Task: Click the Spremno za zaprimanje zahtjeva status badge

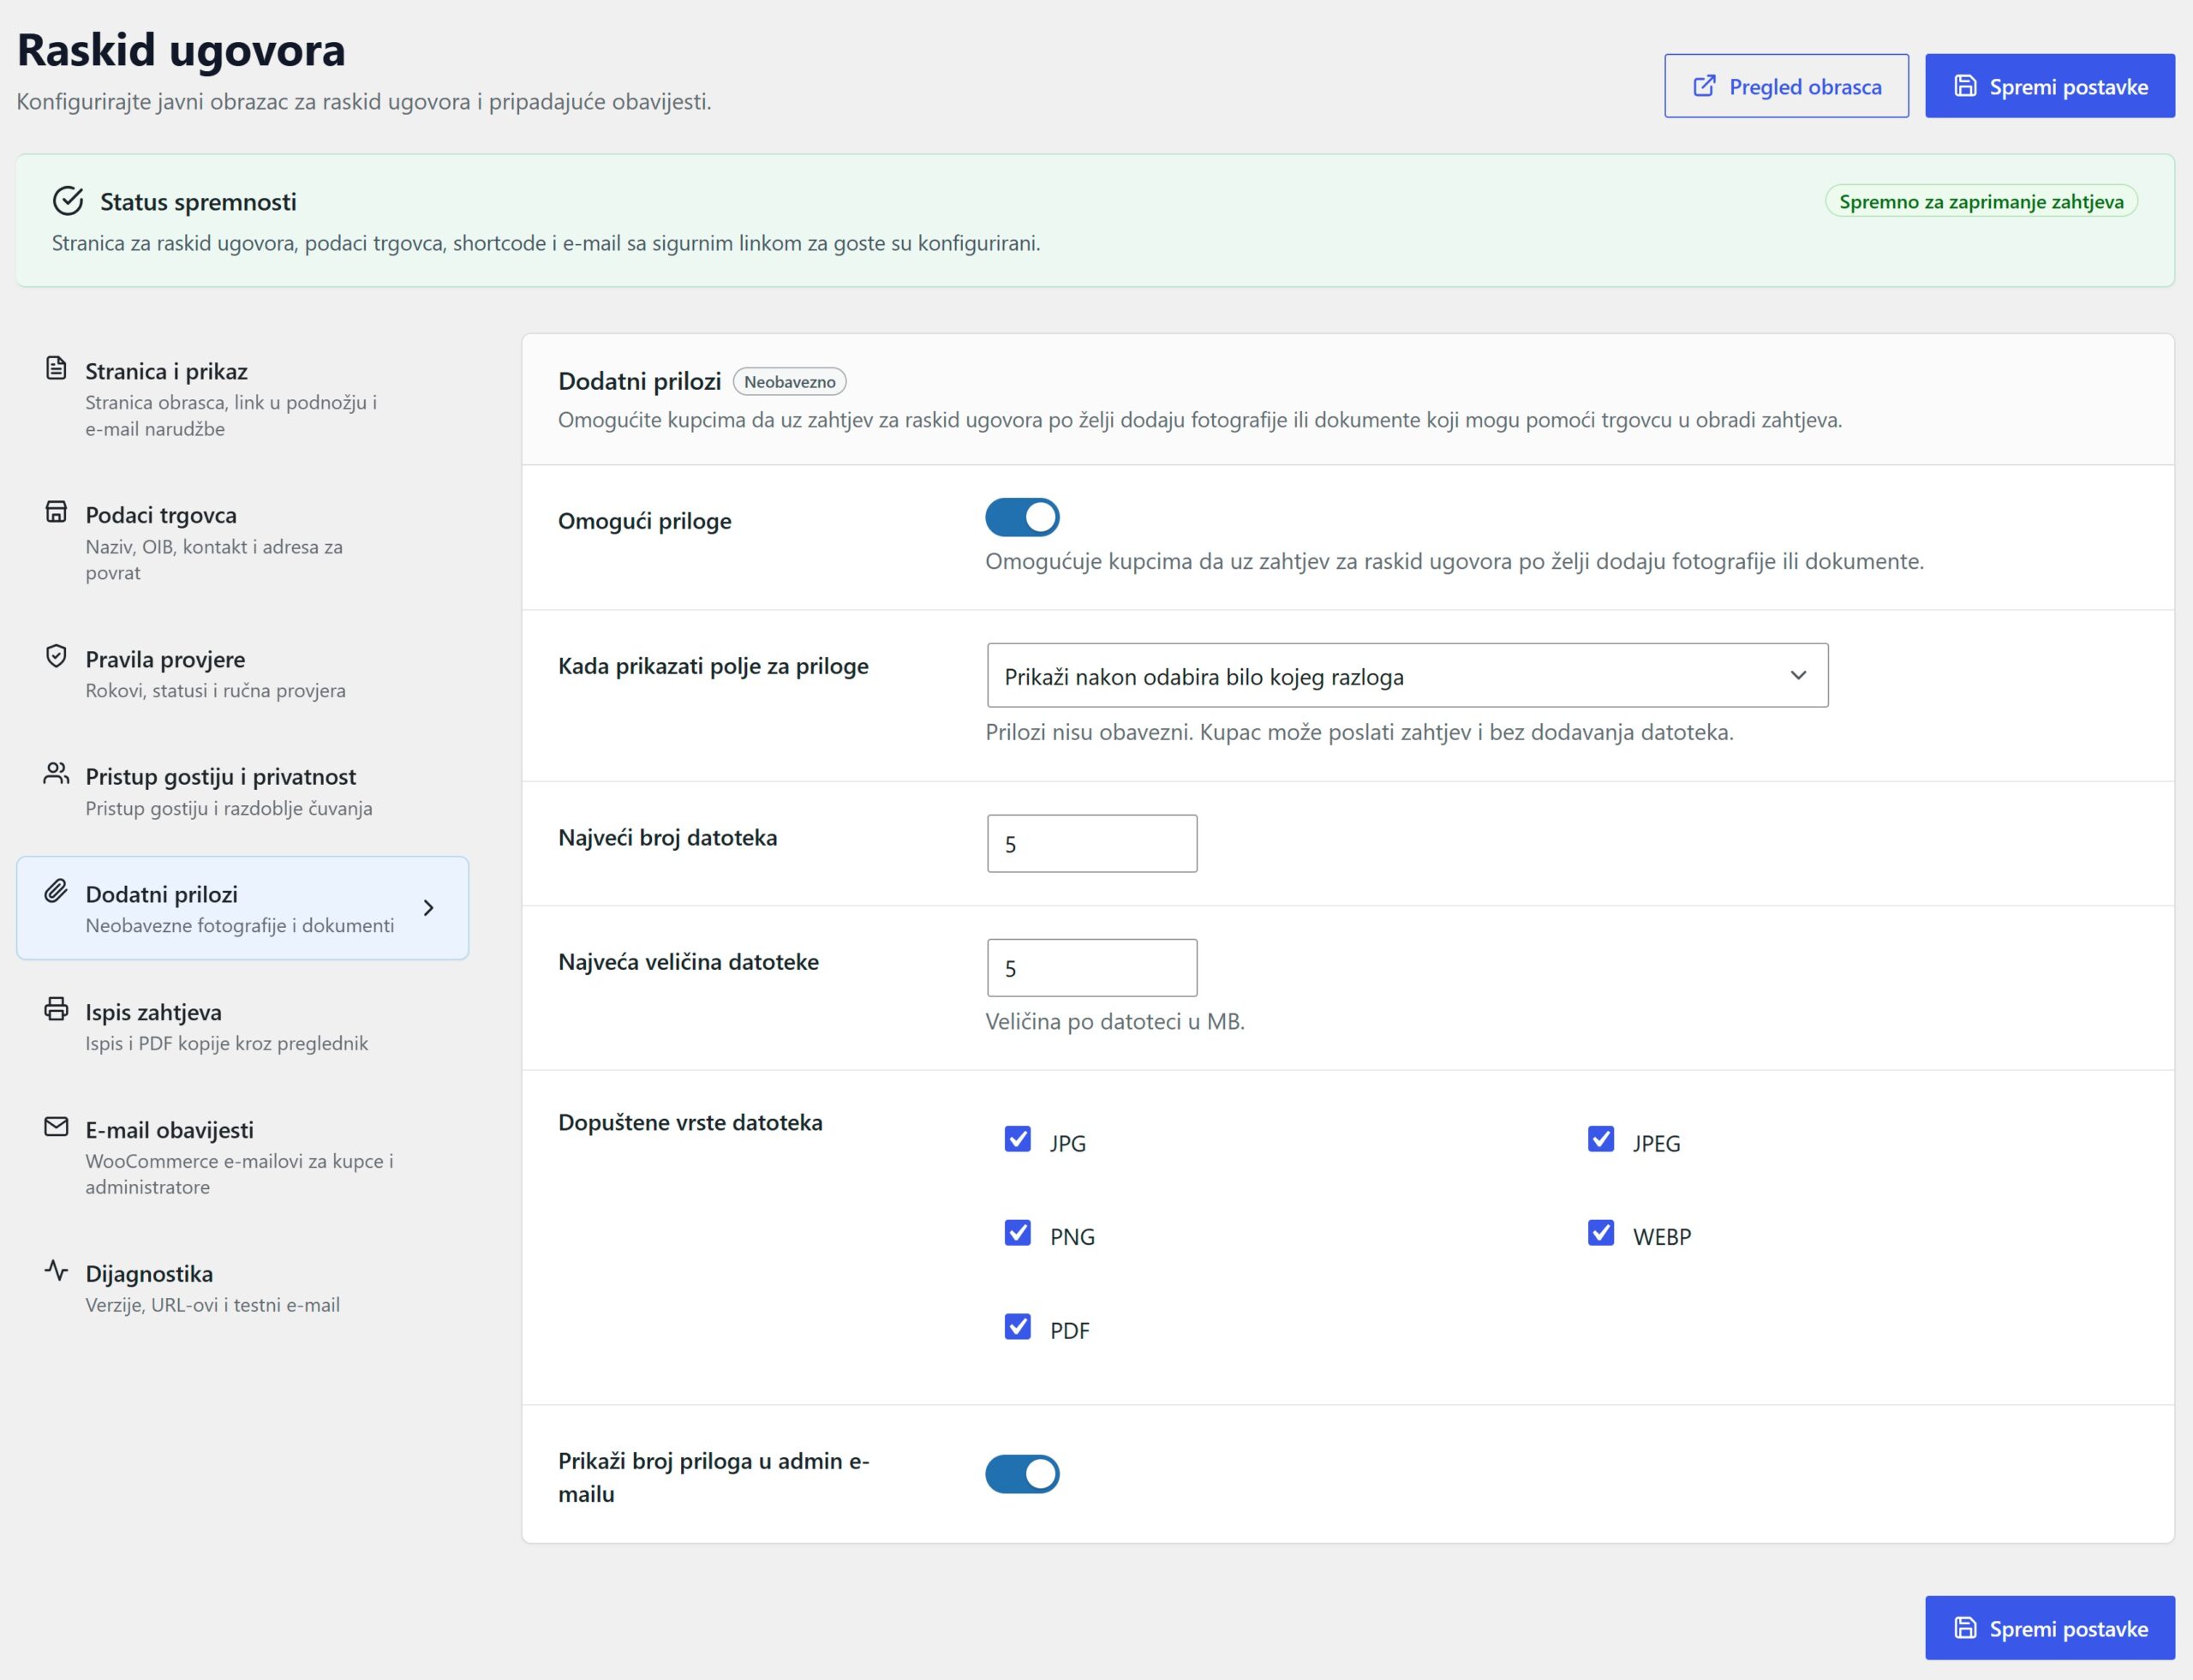Action: [x=1981, y=201]
